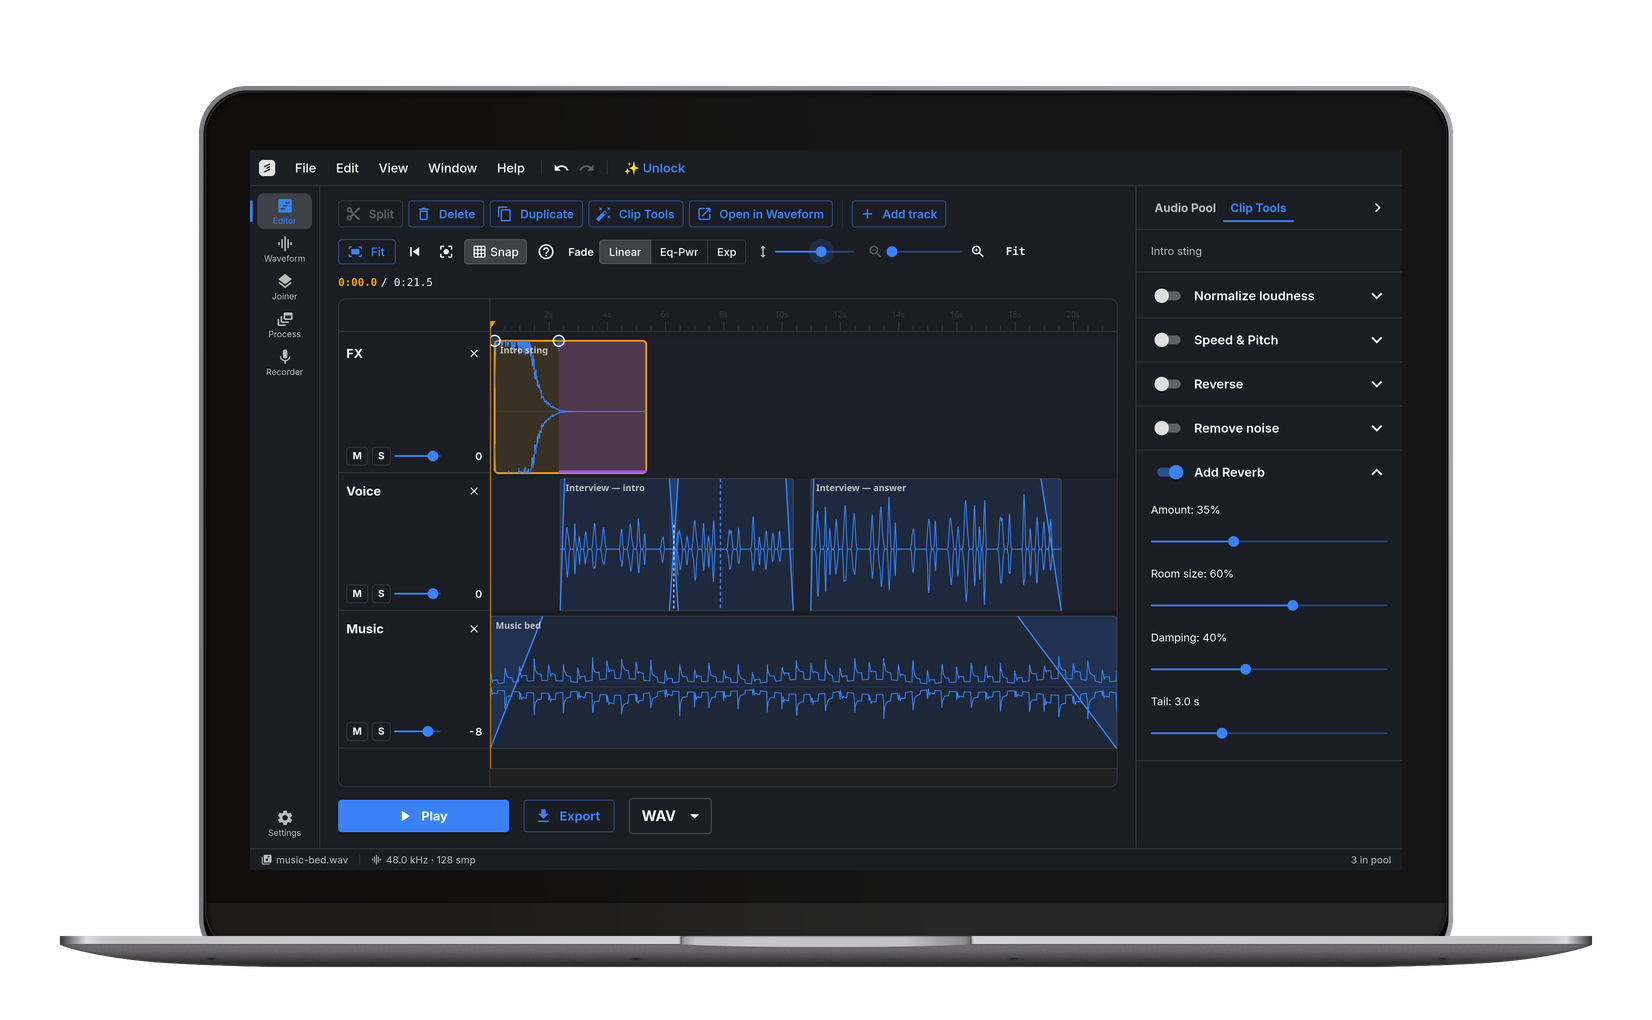Switch to the Audio Pool tab
The image size is (1652, 1020).
coord(1185,208)
